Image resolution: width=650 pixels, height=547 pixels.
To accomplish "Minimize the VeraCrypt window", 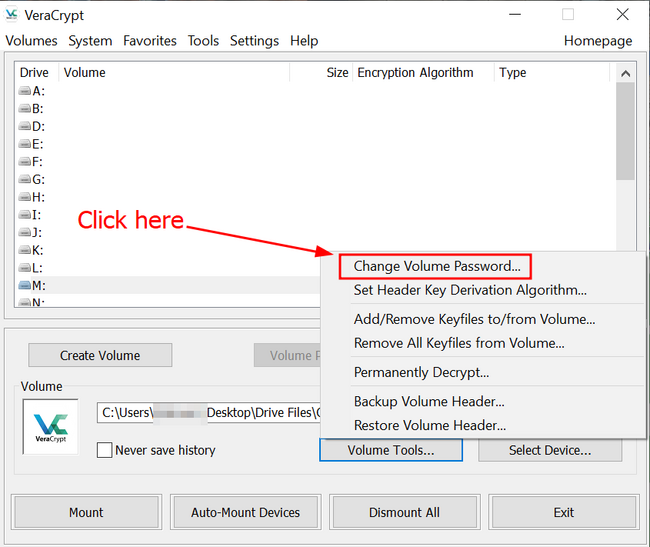I will pyautogui.click(x=515, y=15).
